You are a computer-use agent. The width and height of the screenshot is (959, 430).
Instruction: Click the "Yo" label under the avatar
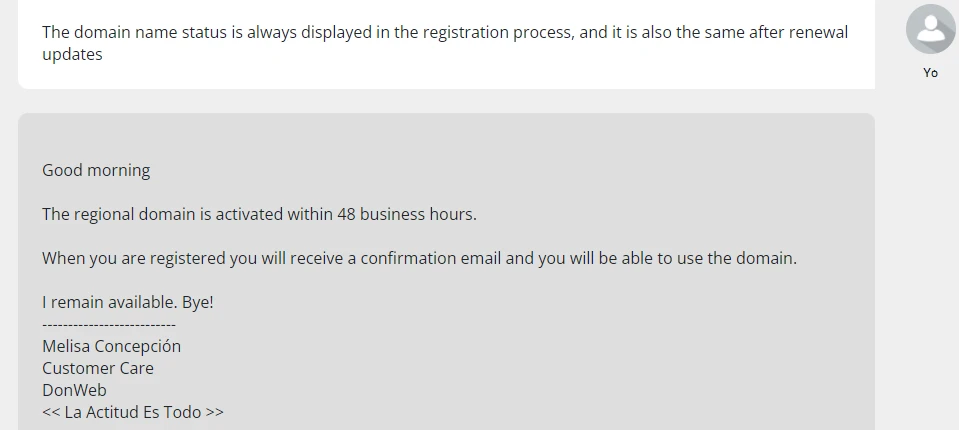coord(931,73)
